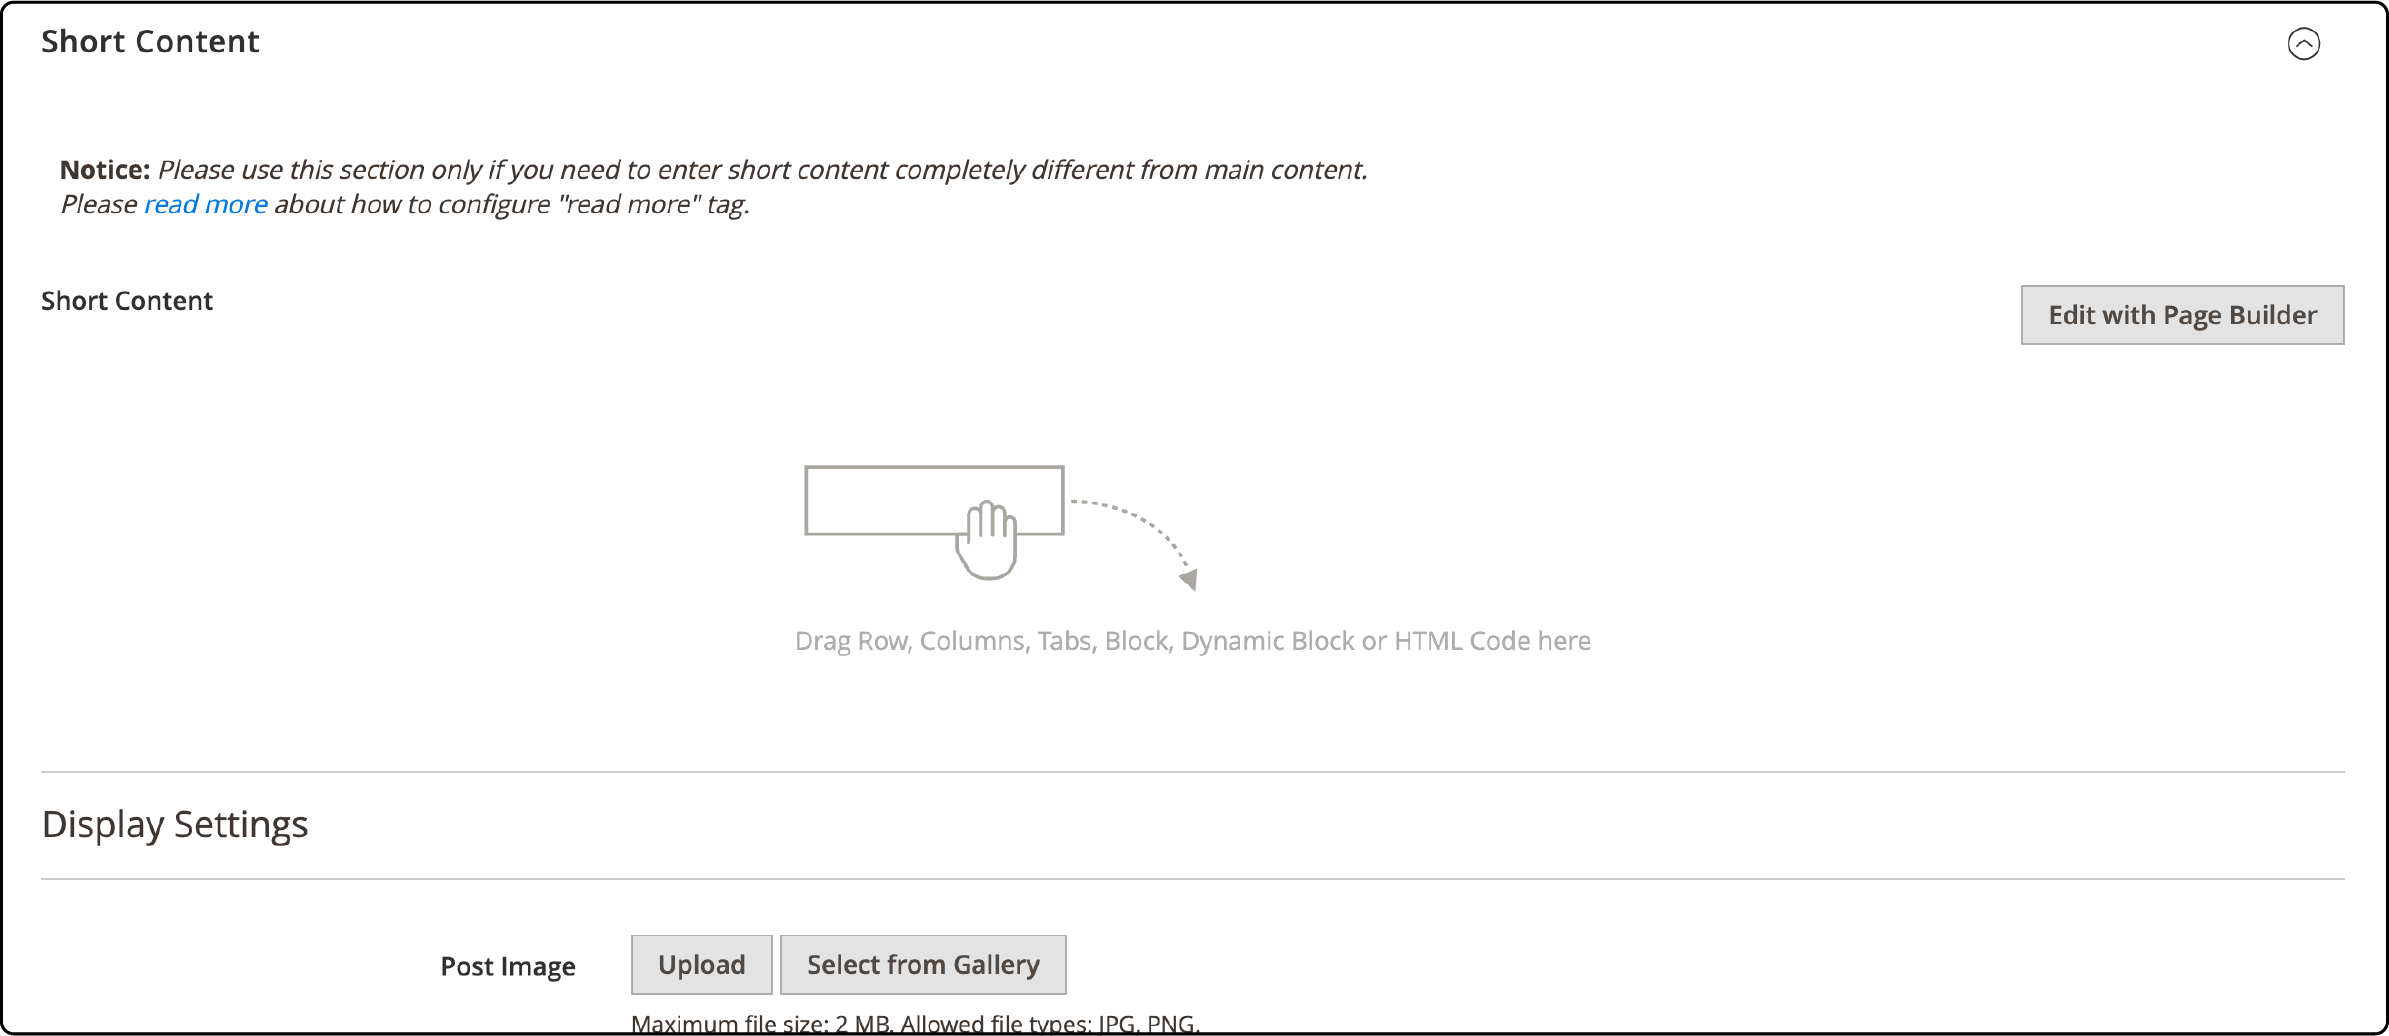Click the text 'about how to configure "read more" tag'
The width and height of the screenshot is (2389, 1036).
[x=512, y=204]
